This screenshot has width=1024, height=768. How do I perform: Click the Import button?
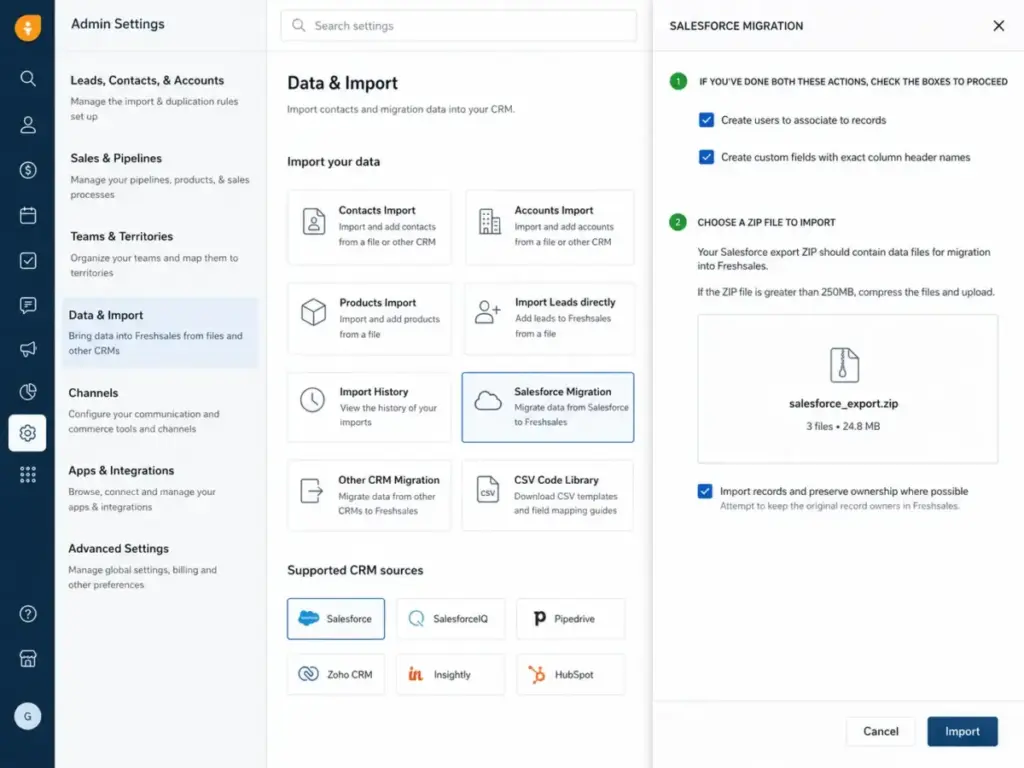point(962,731)
